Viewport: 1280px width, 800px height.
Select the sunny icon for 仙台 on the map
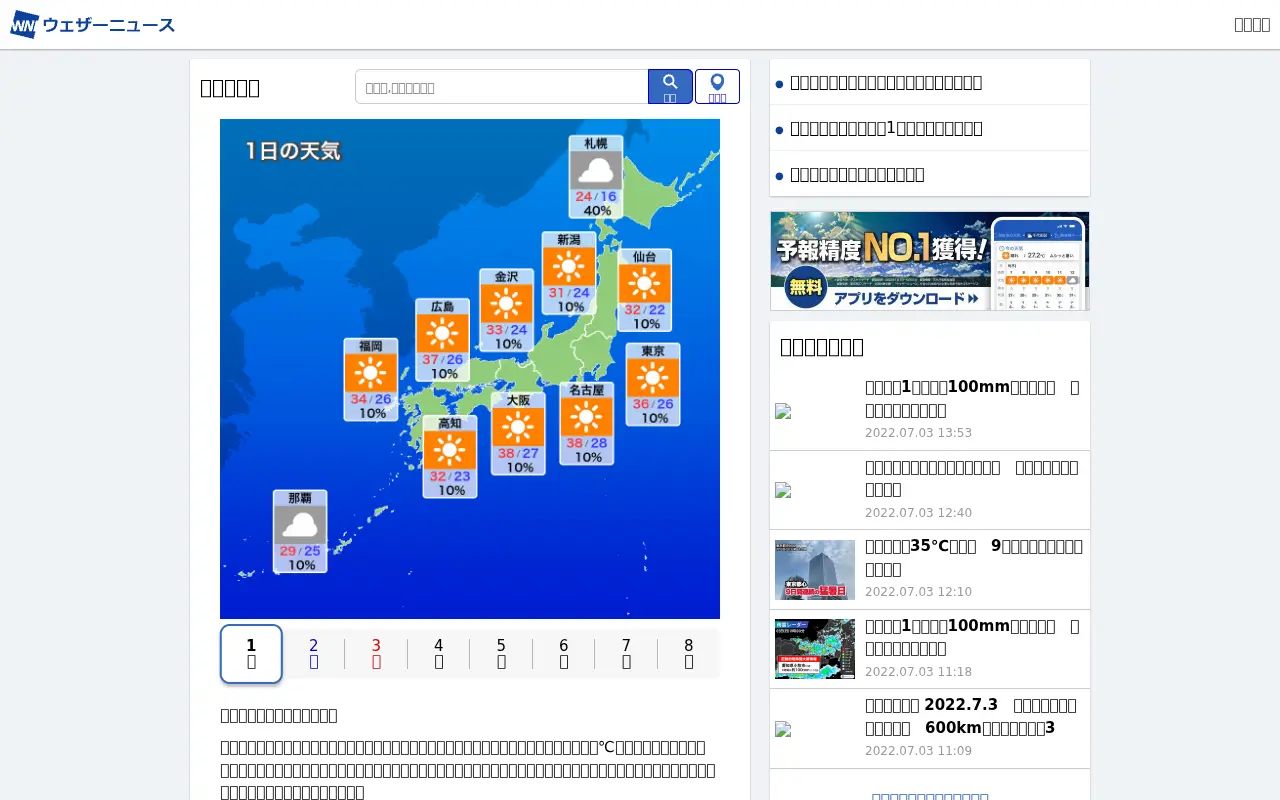pyautogui.click(x=645, y=284)
